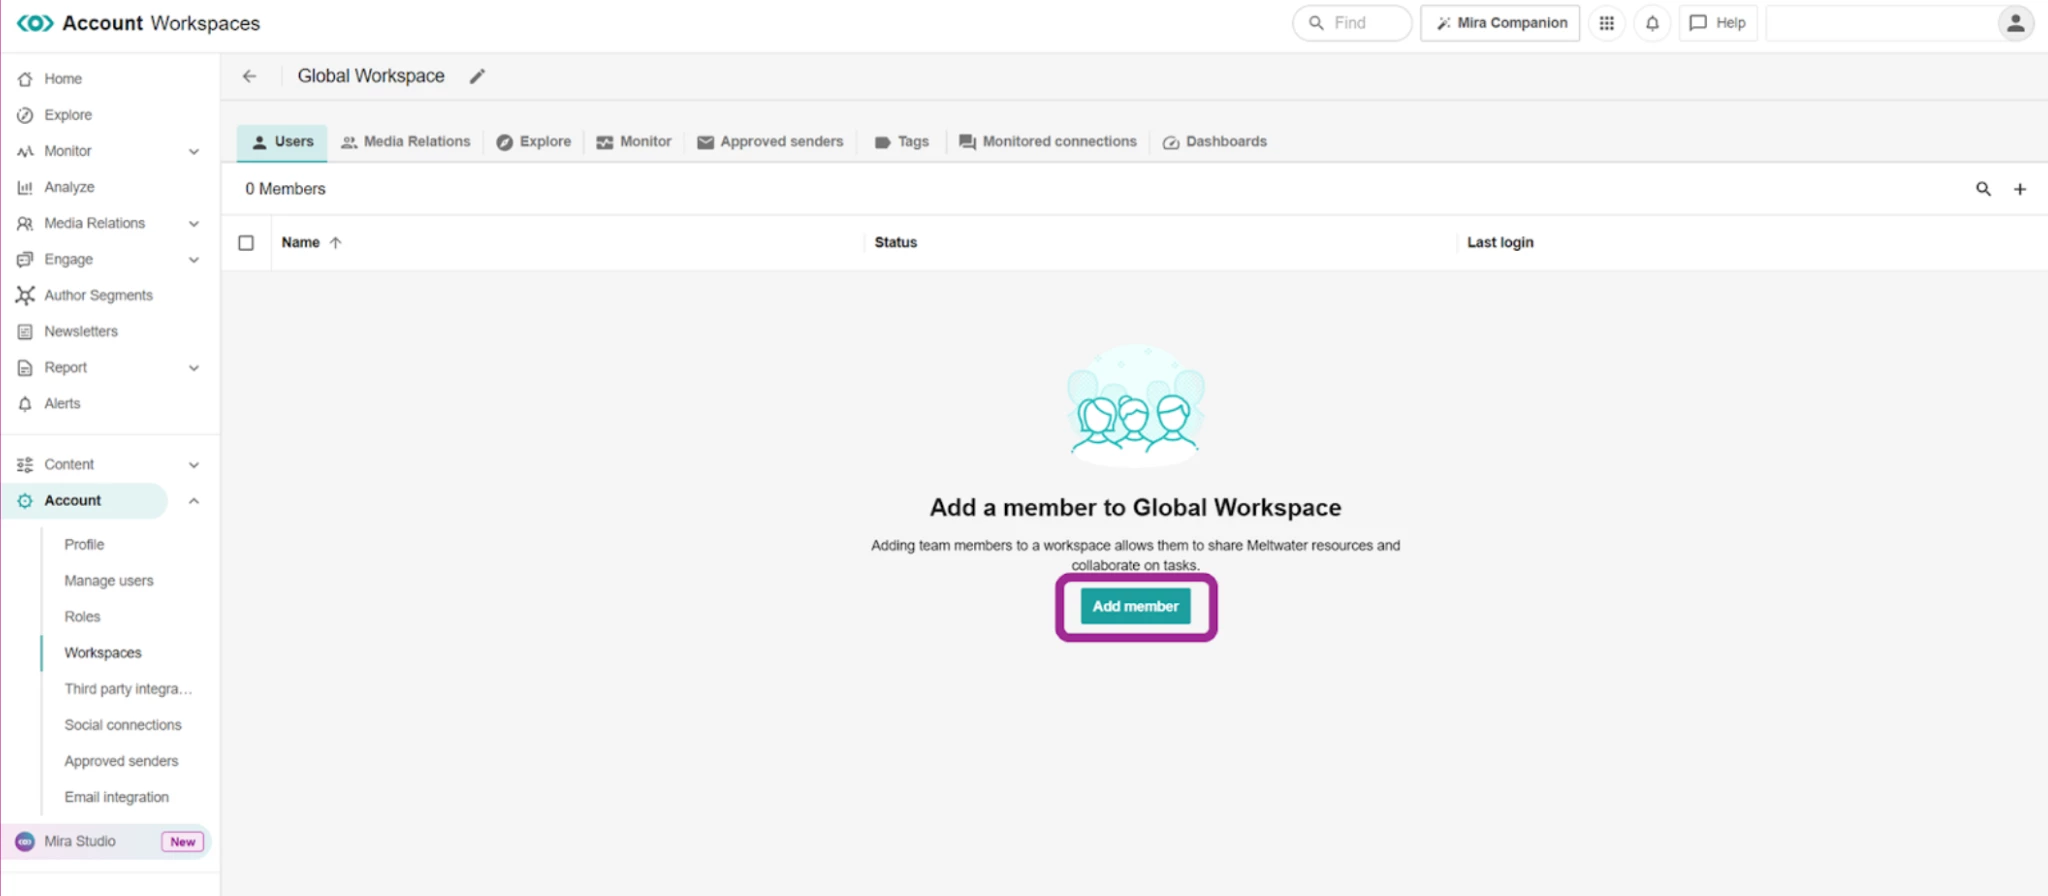Switch to the Approved senders tab

coord(770,142)
